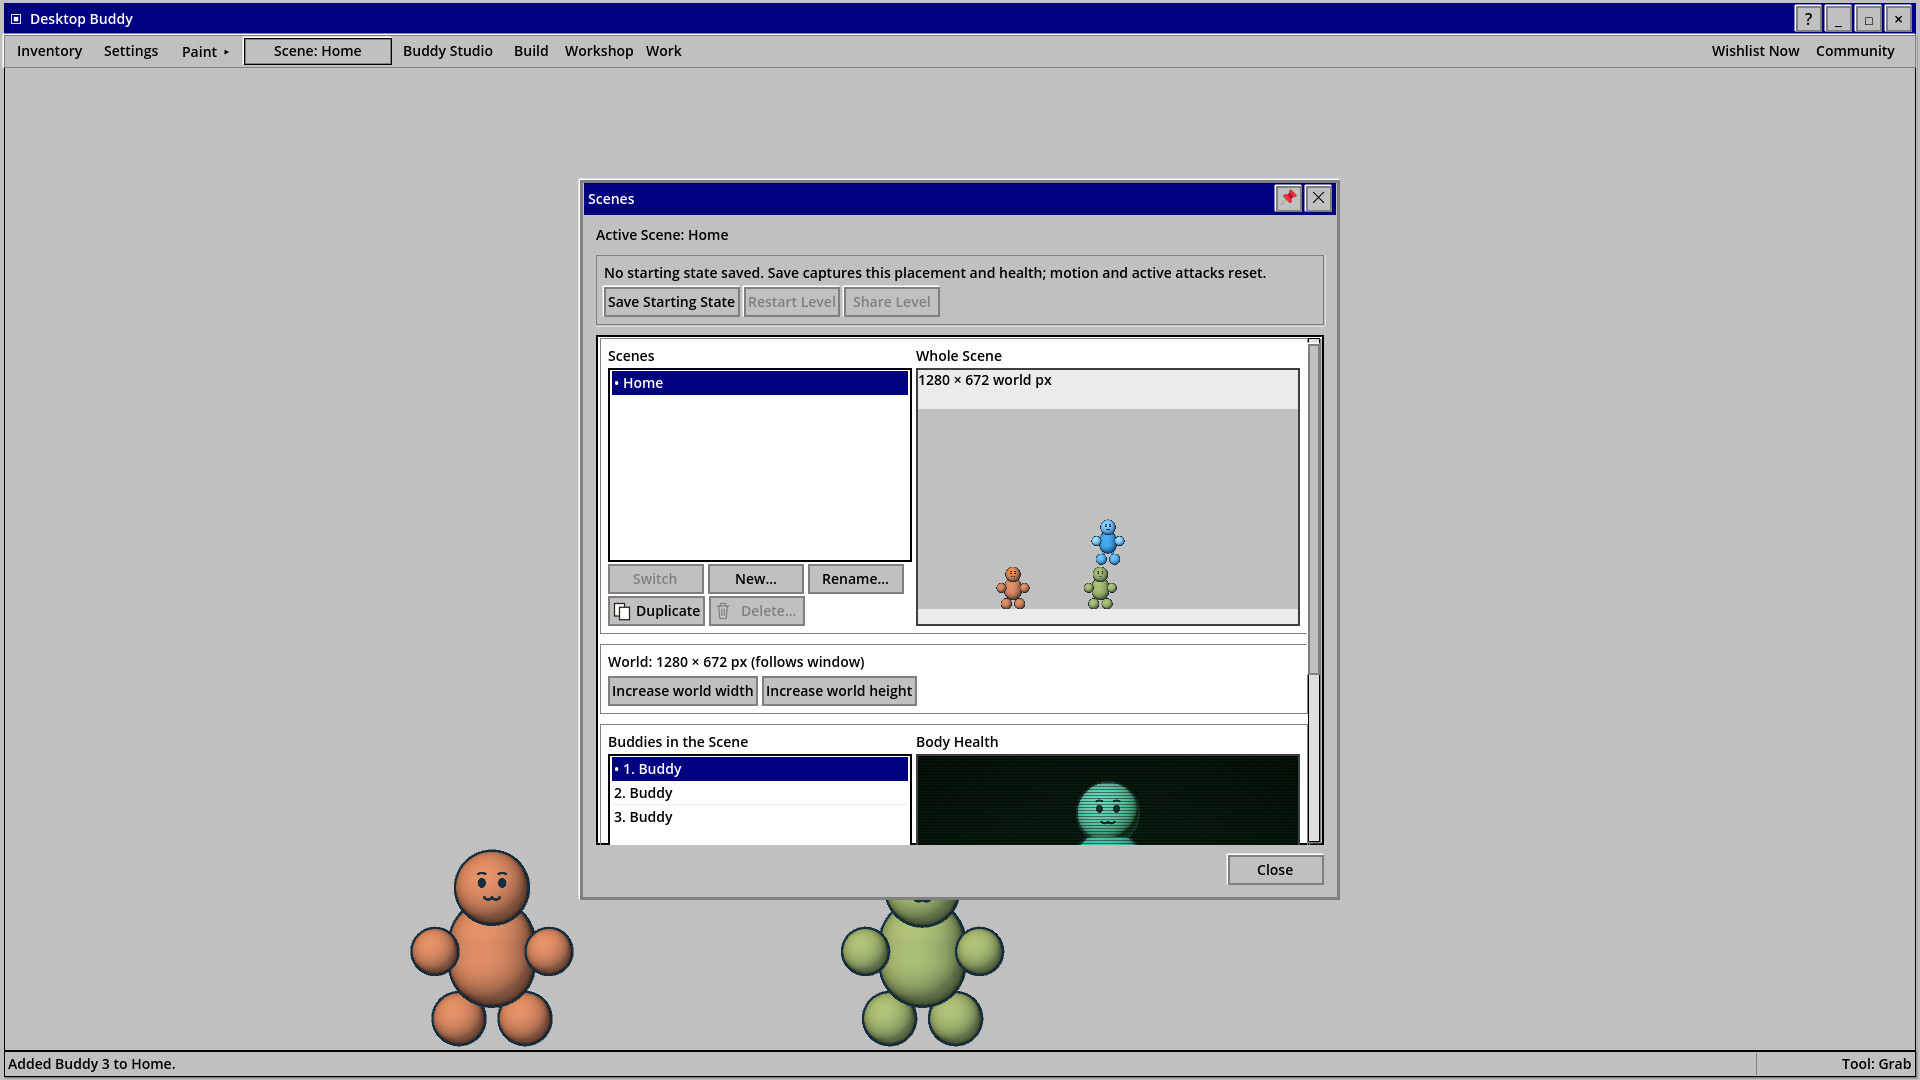Click Save Starting State button
Viewport: 1920px width, 1080px height.
[x=671, y=302]
